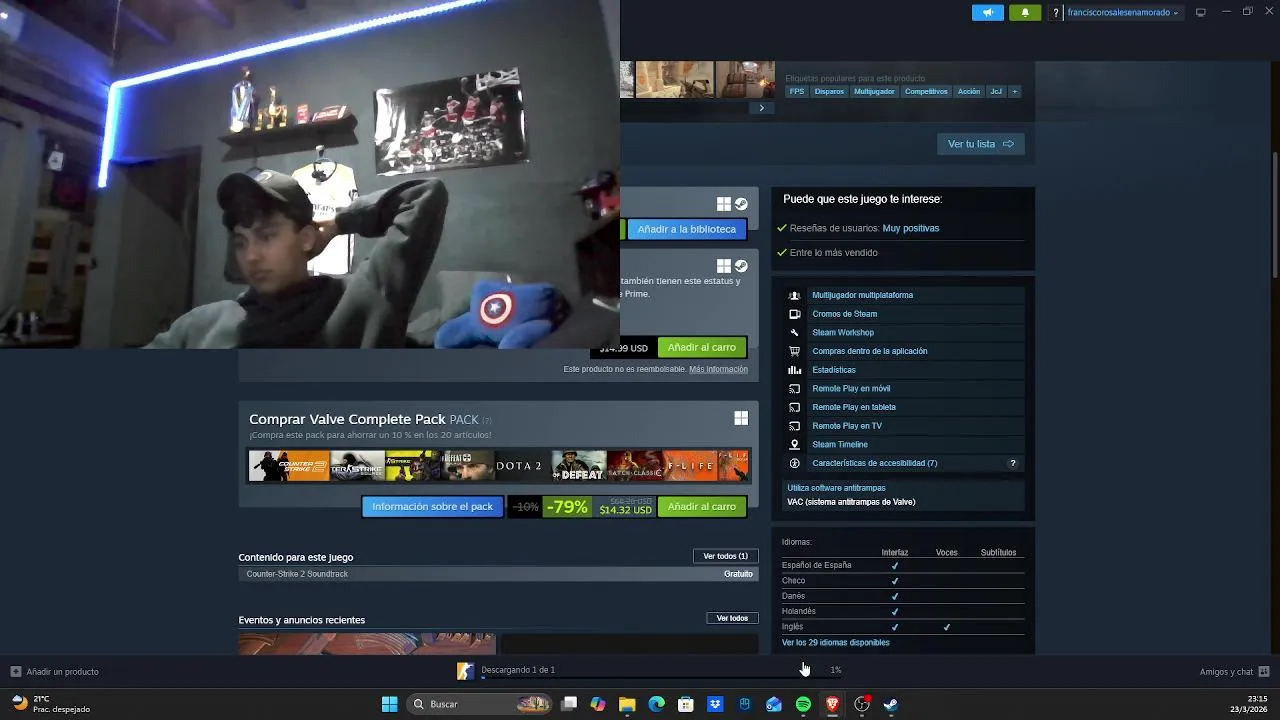The width and height of the screenshot is (1280, 720).
Task: Expand Ver los 29 idiomas disponibles
Action: 835,642
